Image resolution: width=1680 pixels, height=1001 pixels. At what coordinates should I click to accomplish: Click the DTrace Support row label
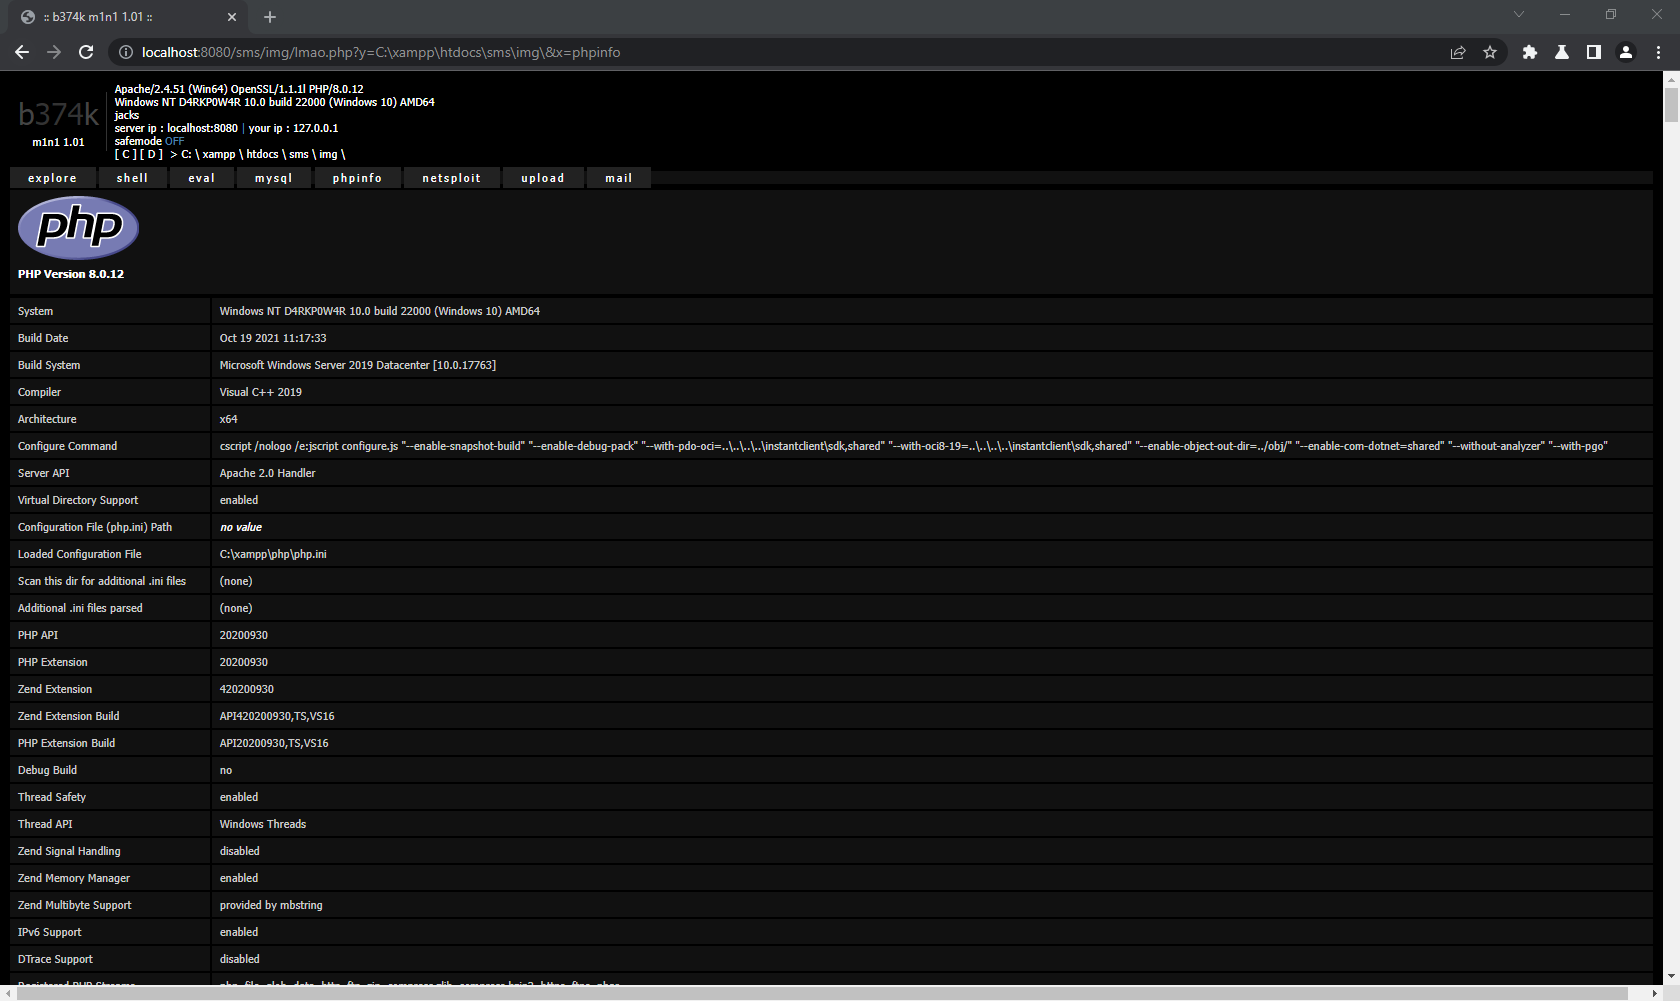[55, 959]
